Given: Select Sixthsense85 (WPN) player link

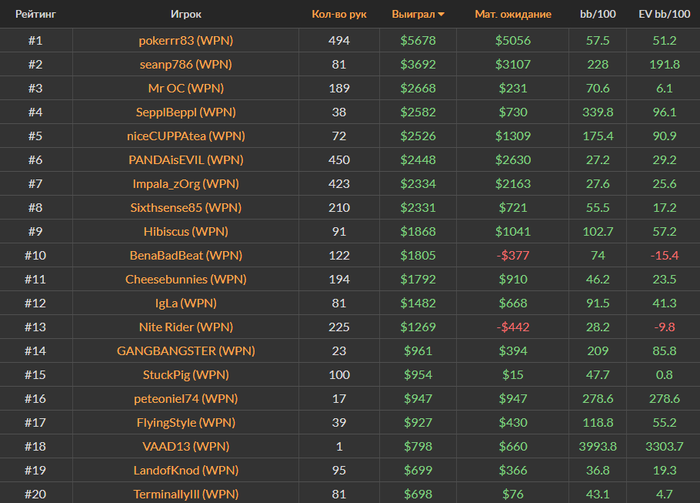Looking at the screenshot, I should tap(185, 208).
